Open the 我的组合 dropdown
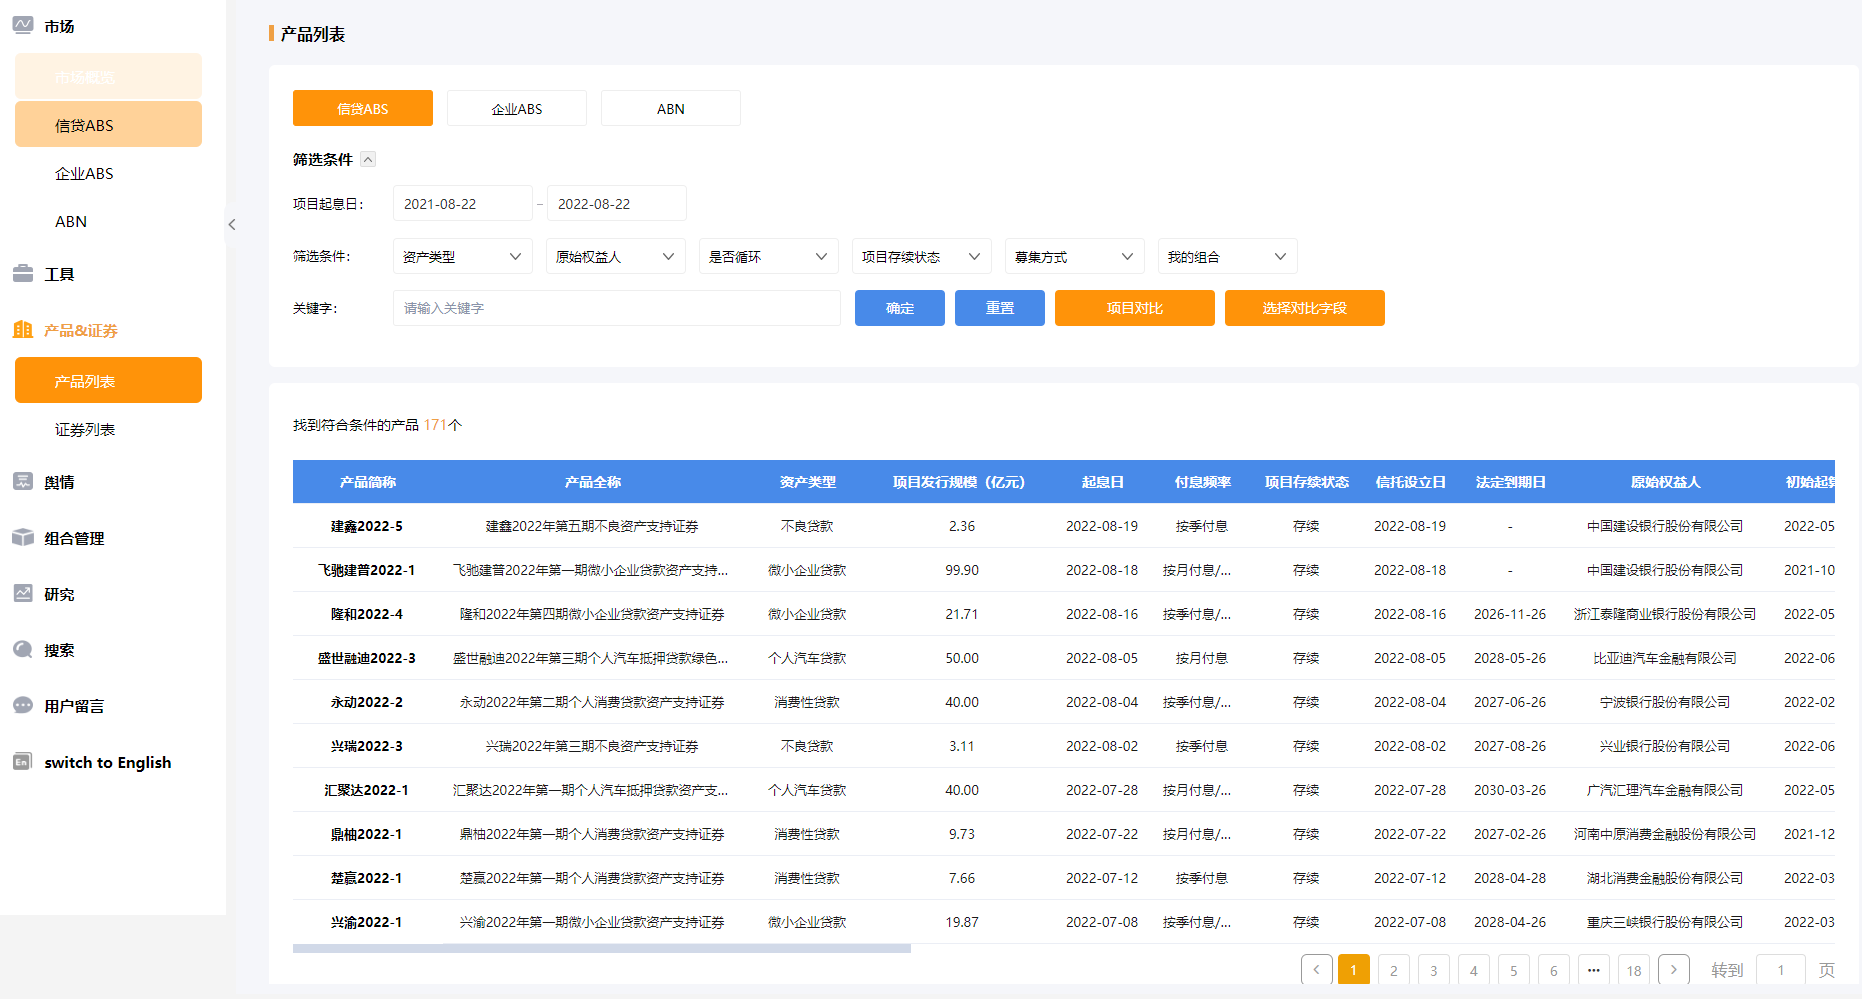The width and height of the screenshot is (1862, 999). coord(1228,256)
